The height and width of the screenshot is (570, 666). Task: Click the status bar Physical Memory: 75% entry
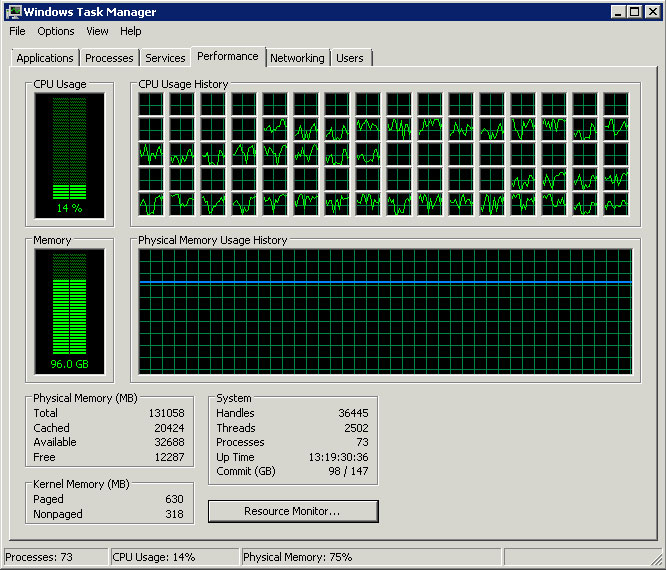tap(371, 557)
